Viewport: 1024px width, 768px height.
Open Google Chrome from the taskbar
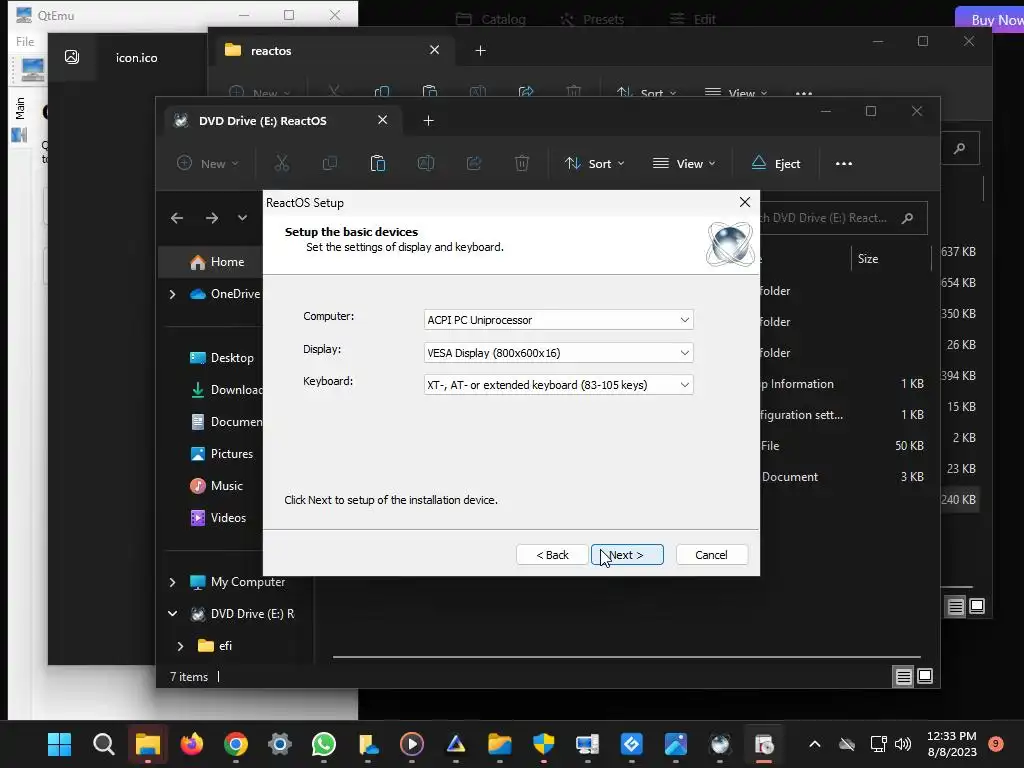pyautogui.click(x=236, y=744)
